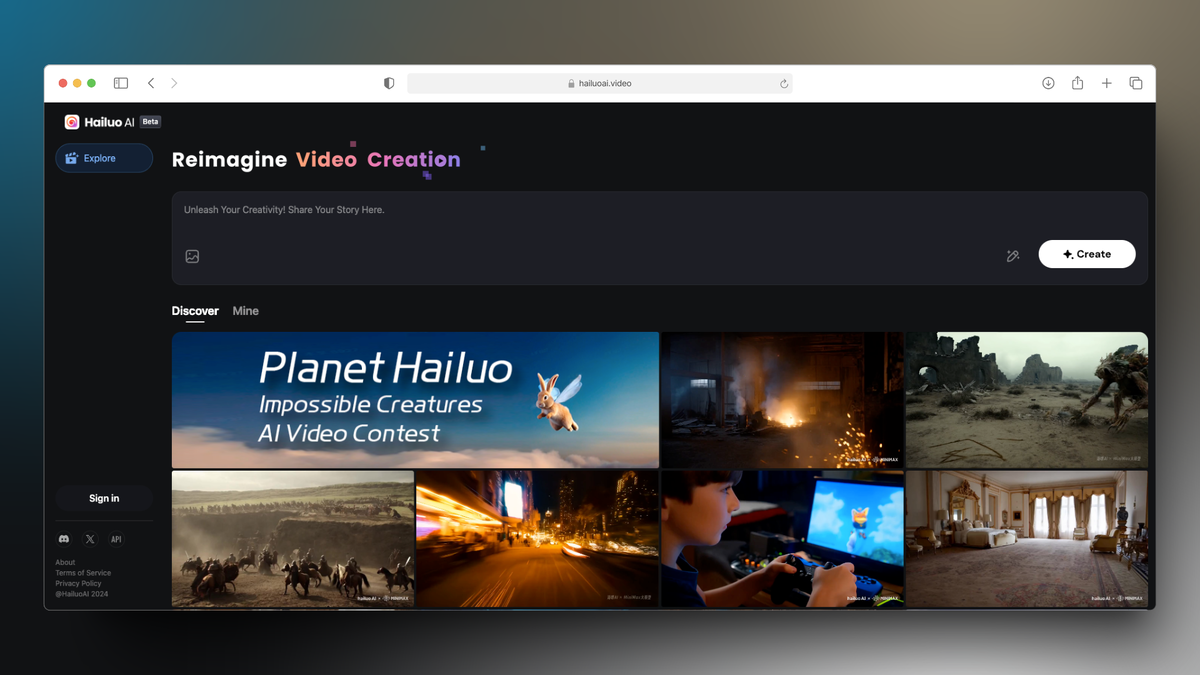The height and width of the screenshot is (675, 1200).
Task: Open the blurred city night street thumbnail
Action: [537, 539]
